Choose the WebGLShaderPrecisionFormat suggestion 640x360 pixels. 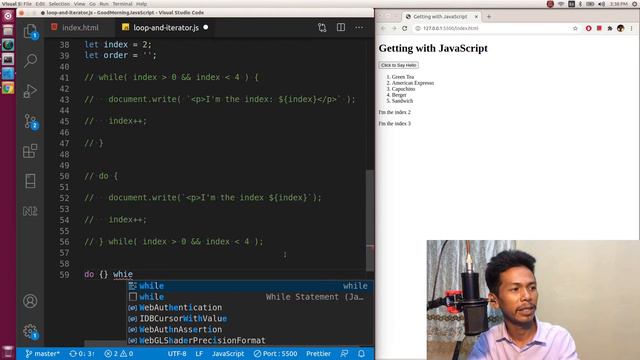[x=250, y=340]
